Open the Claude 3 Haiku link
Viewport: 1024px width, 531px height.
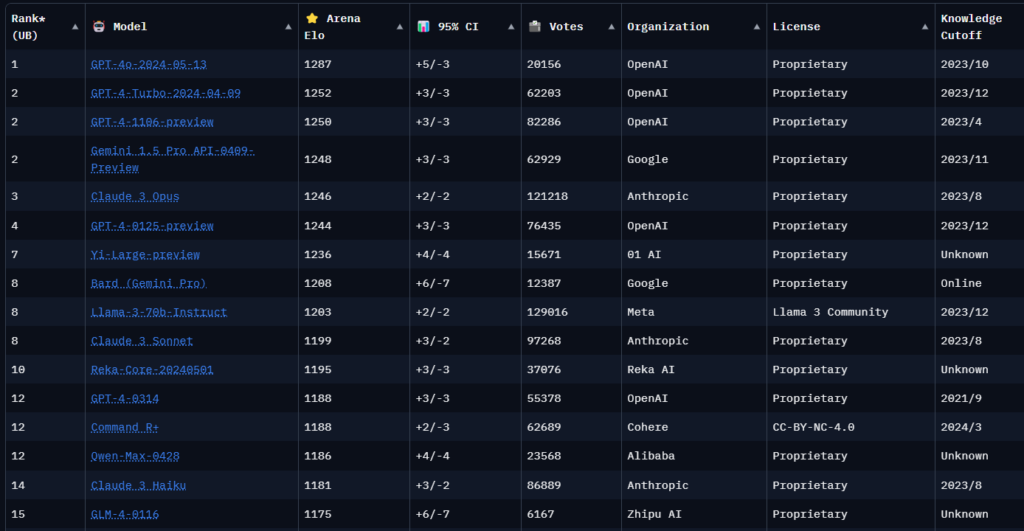[138, 485]
